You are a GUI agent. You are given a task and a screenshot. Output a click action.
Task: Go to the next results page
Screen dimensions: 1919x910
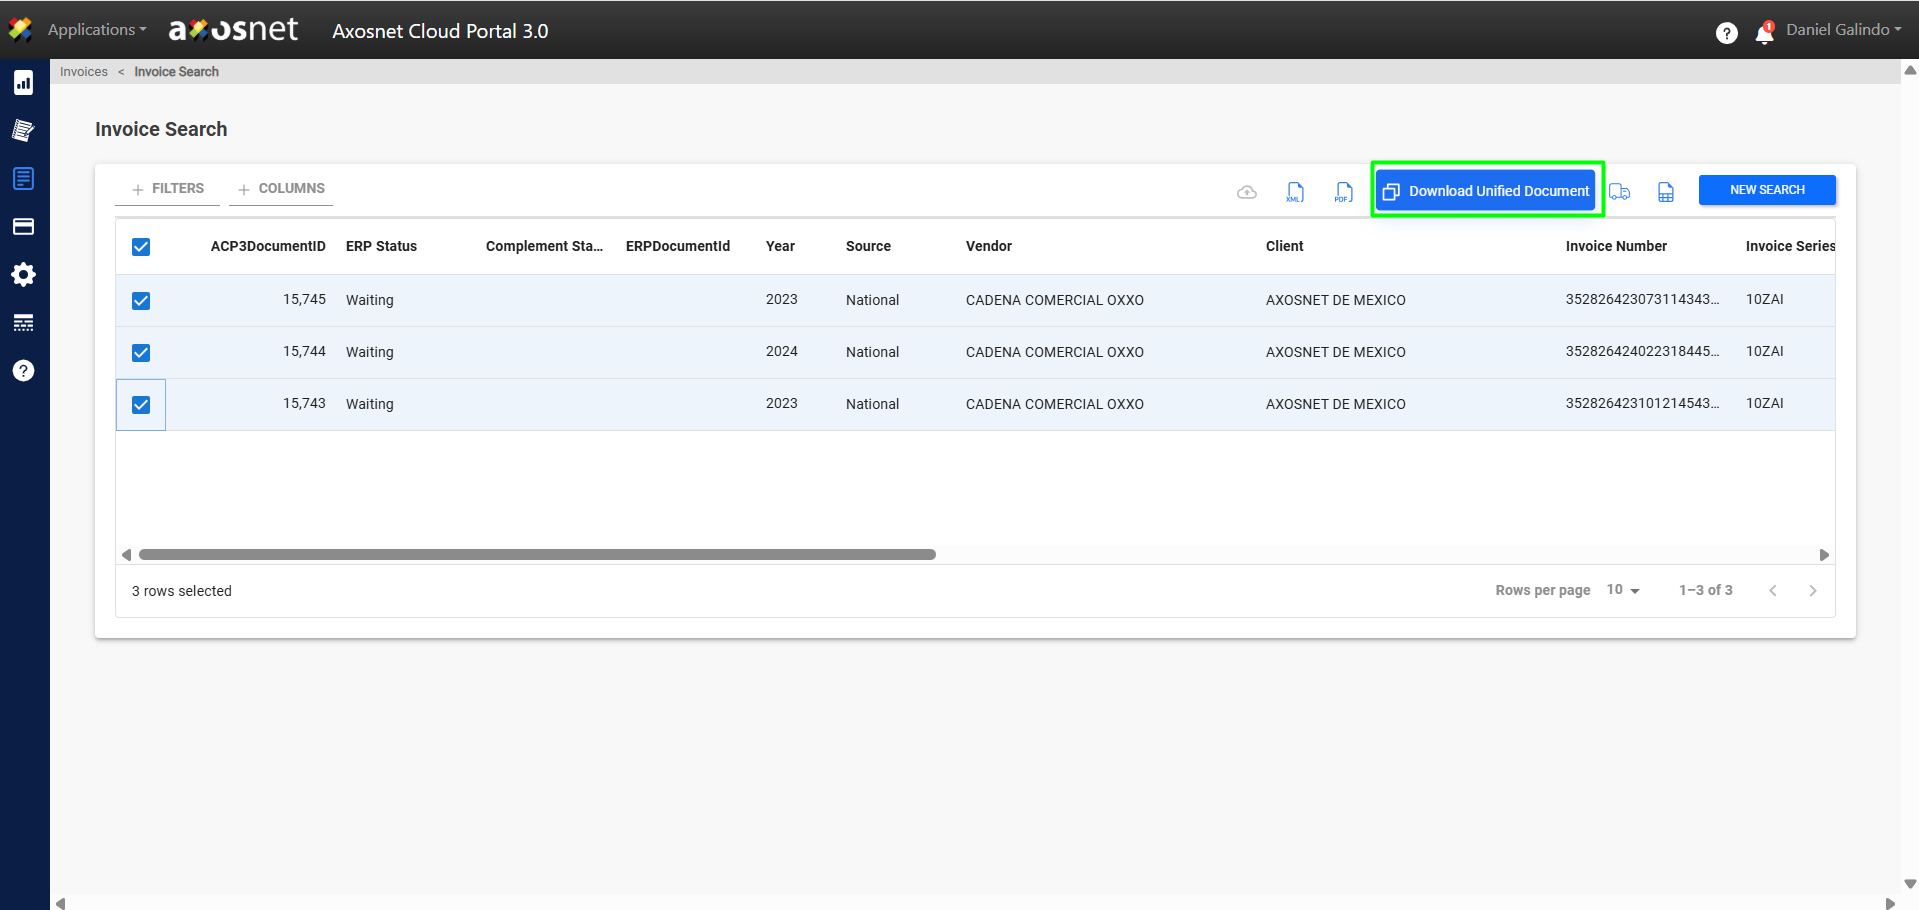[1813, 591]
